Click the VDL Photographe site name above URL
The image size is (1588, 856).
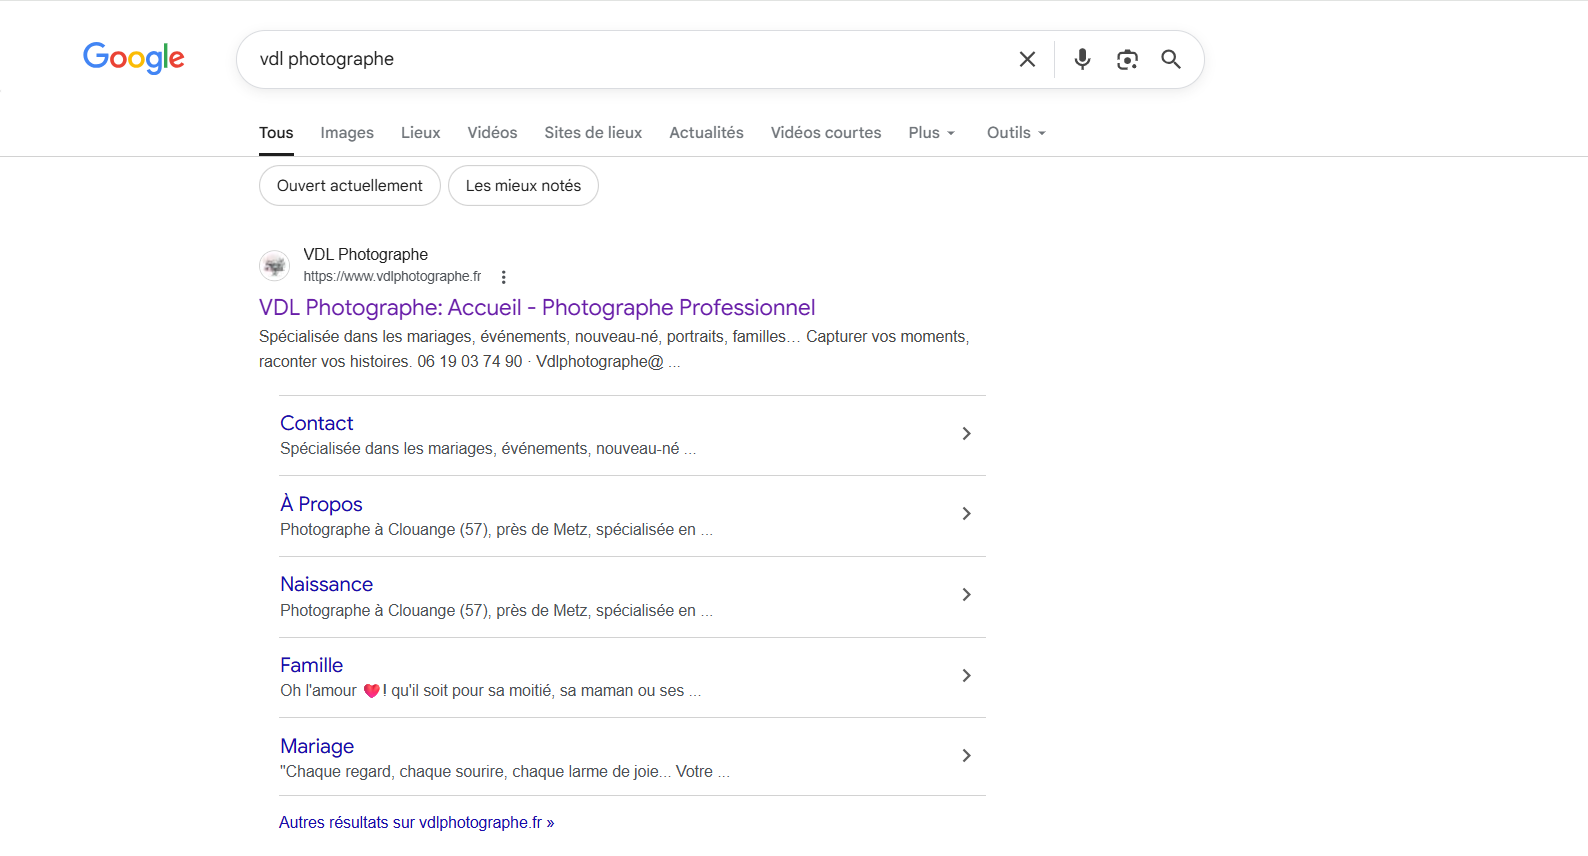point(366,254)
